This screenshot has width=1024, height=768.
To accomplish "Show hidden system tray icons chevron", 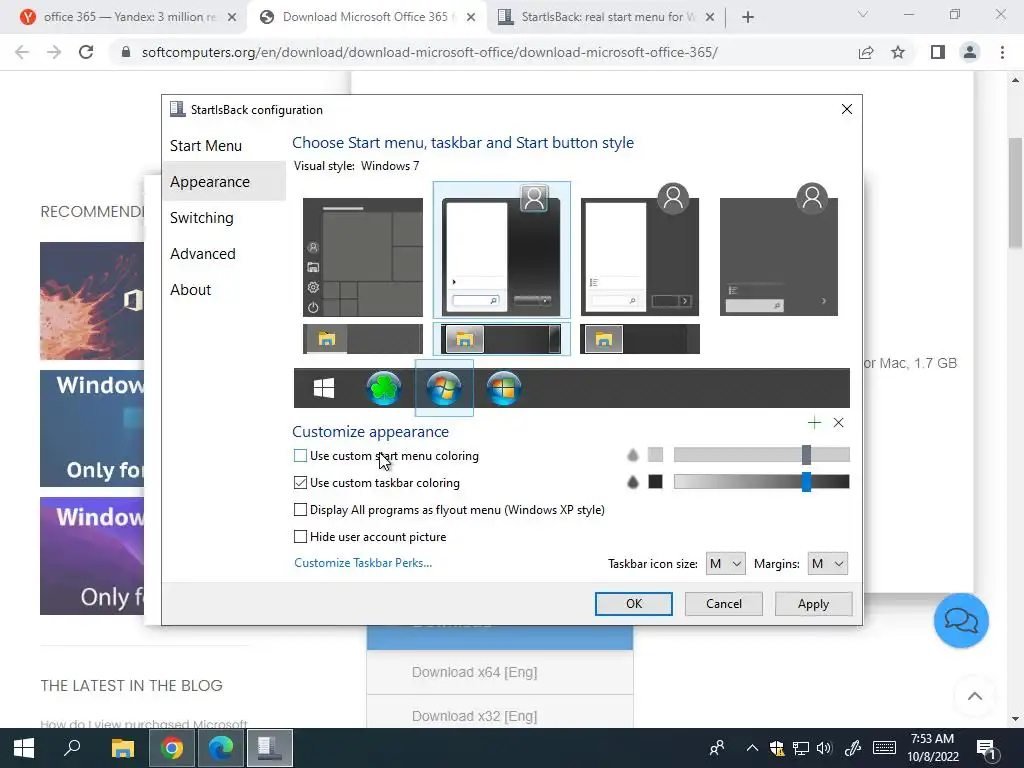I will click(x=752, y=748).
